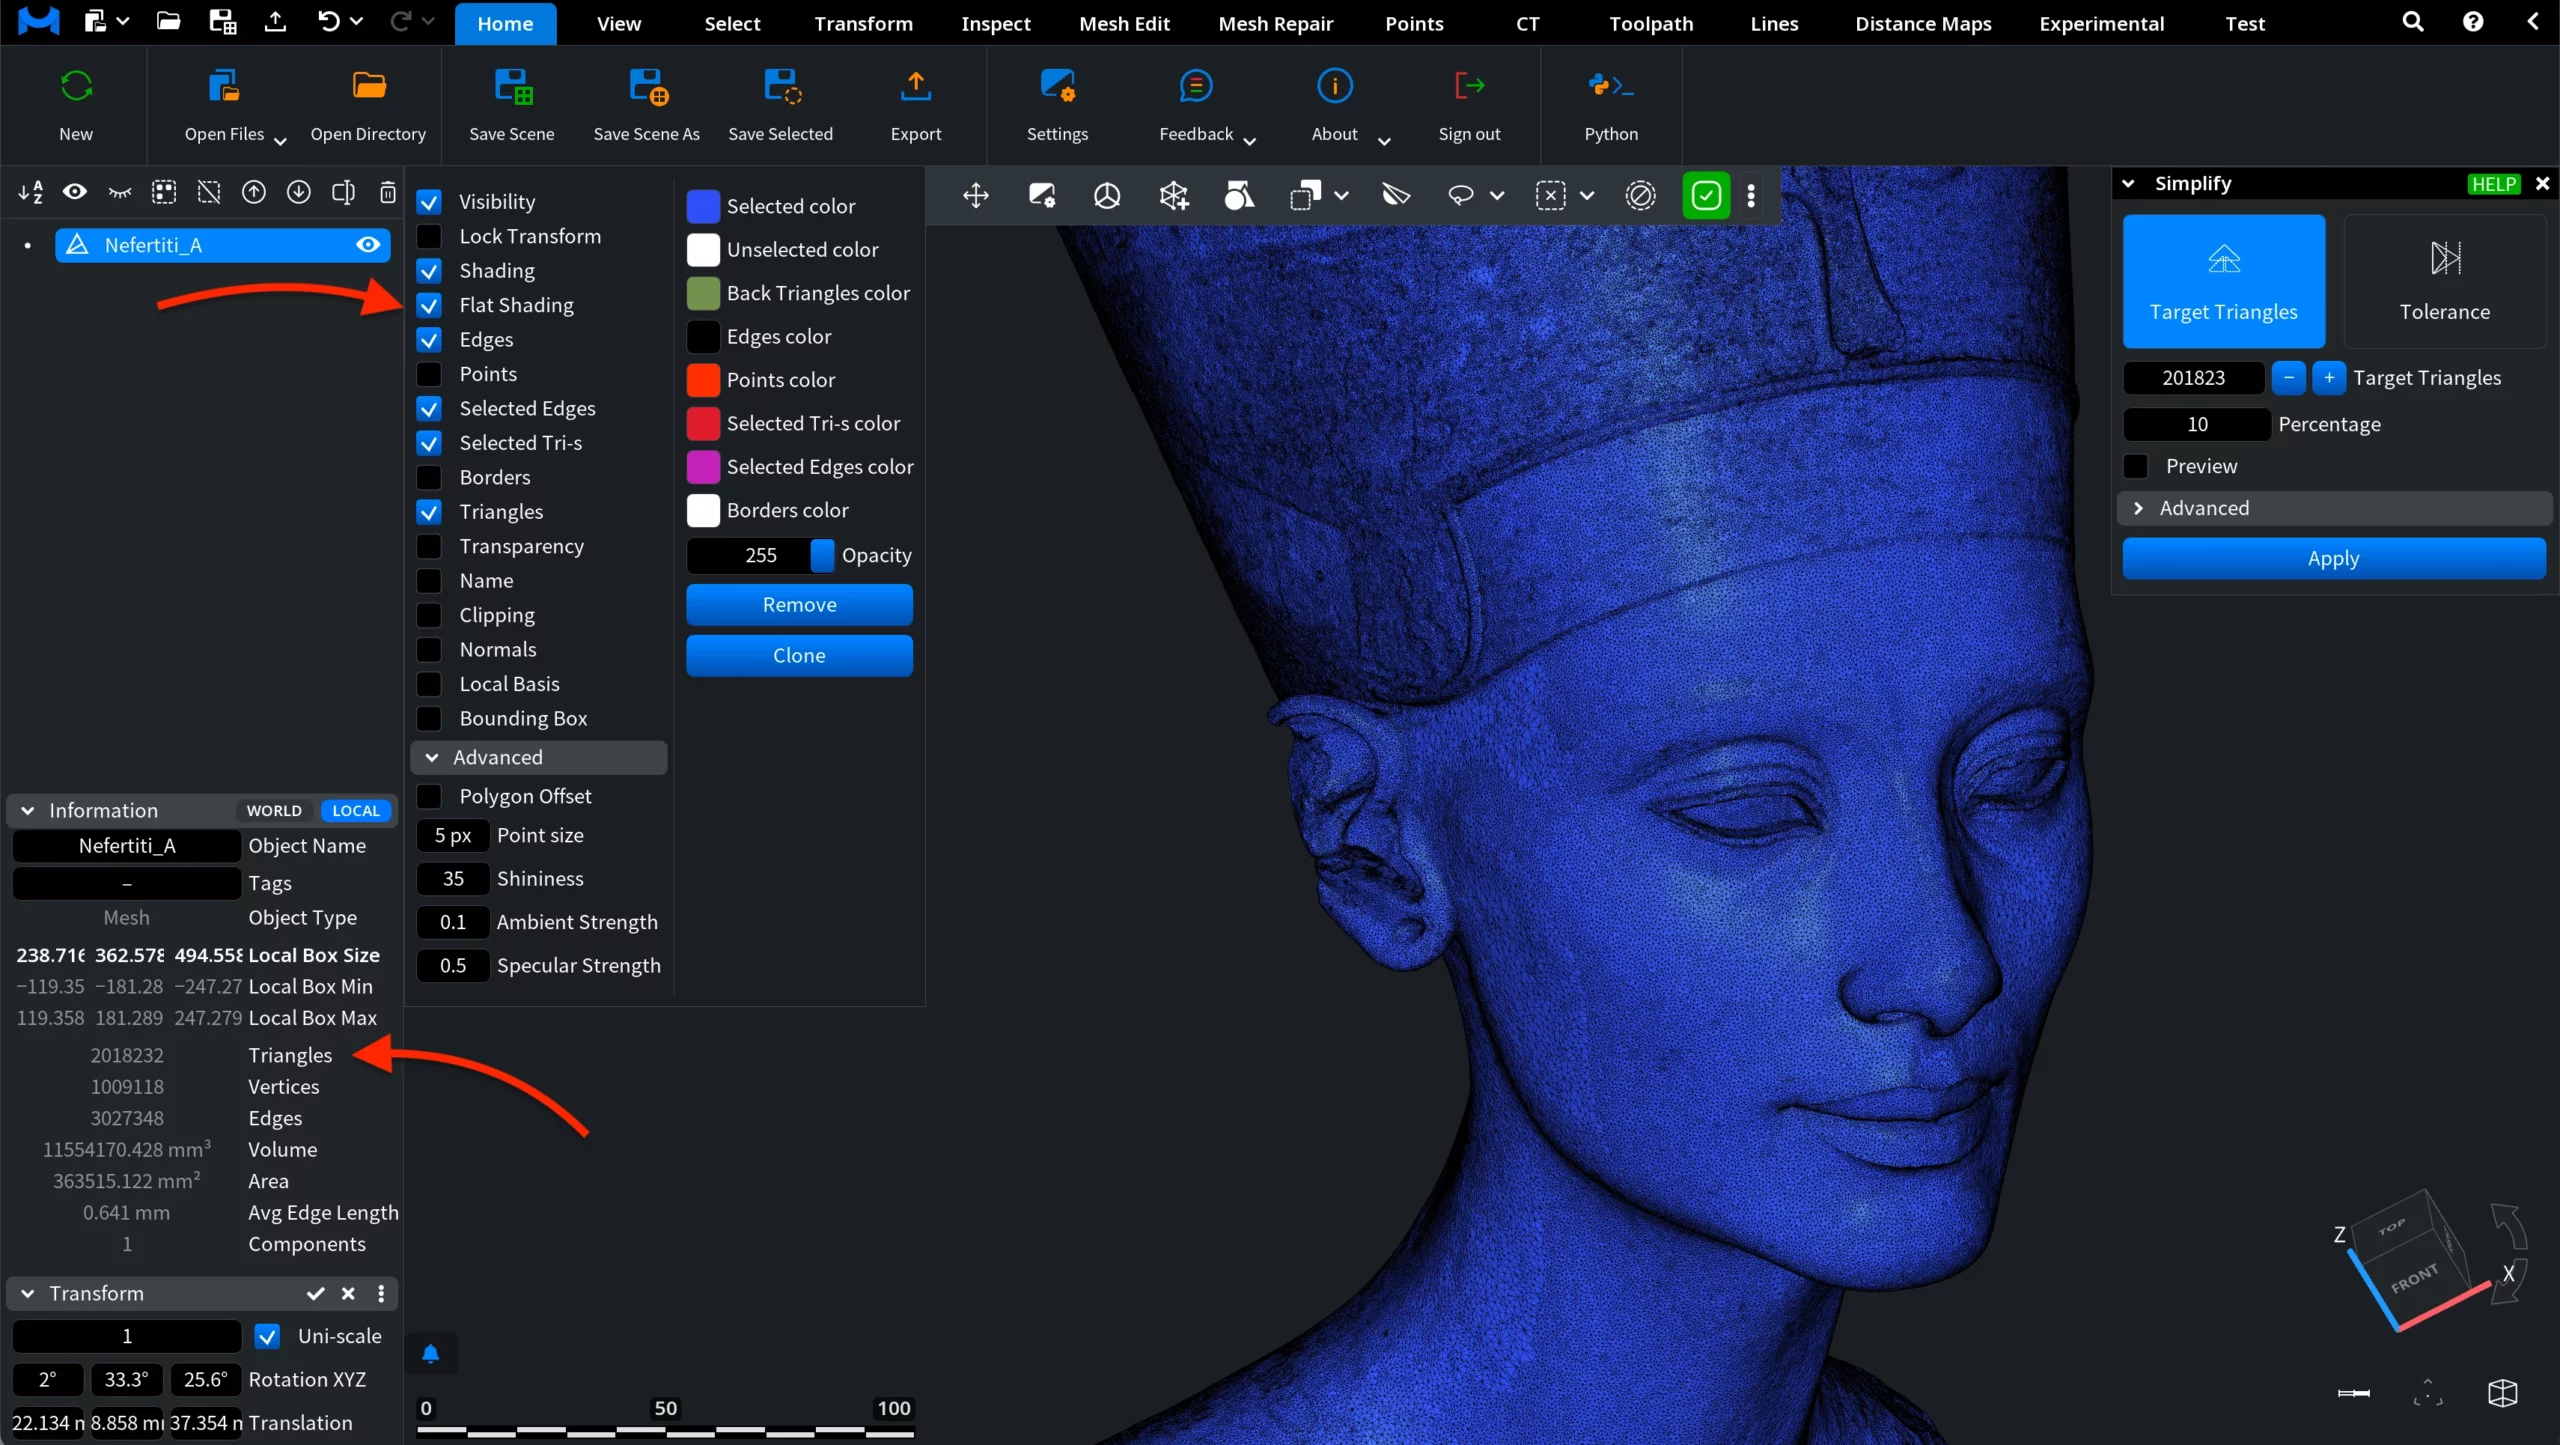Expand the Advanced section in Simplify panel
Image resolution: width=2560 pixels, height=1445 pixels.
pos(2334,508)
